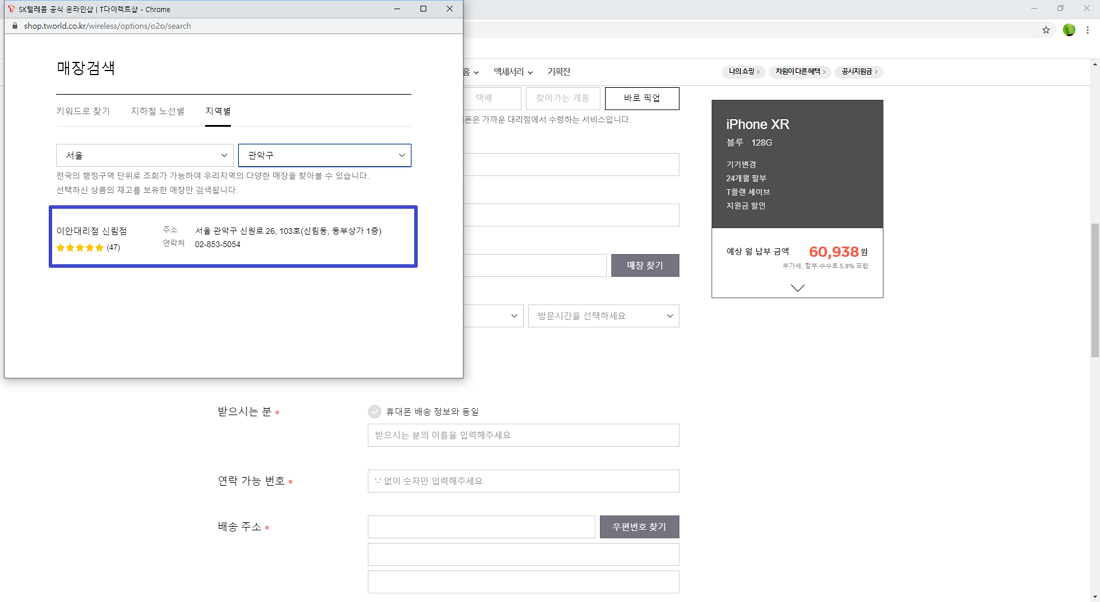Click the 연락 가능 번호 input field

point(523,481)
